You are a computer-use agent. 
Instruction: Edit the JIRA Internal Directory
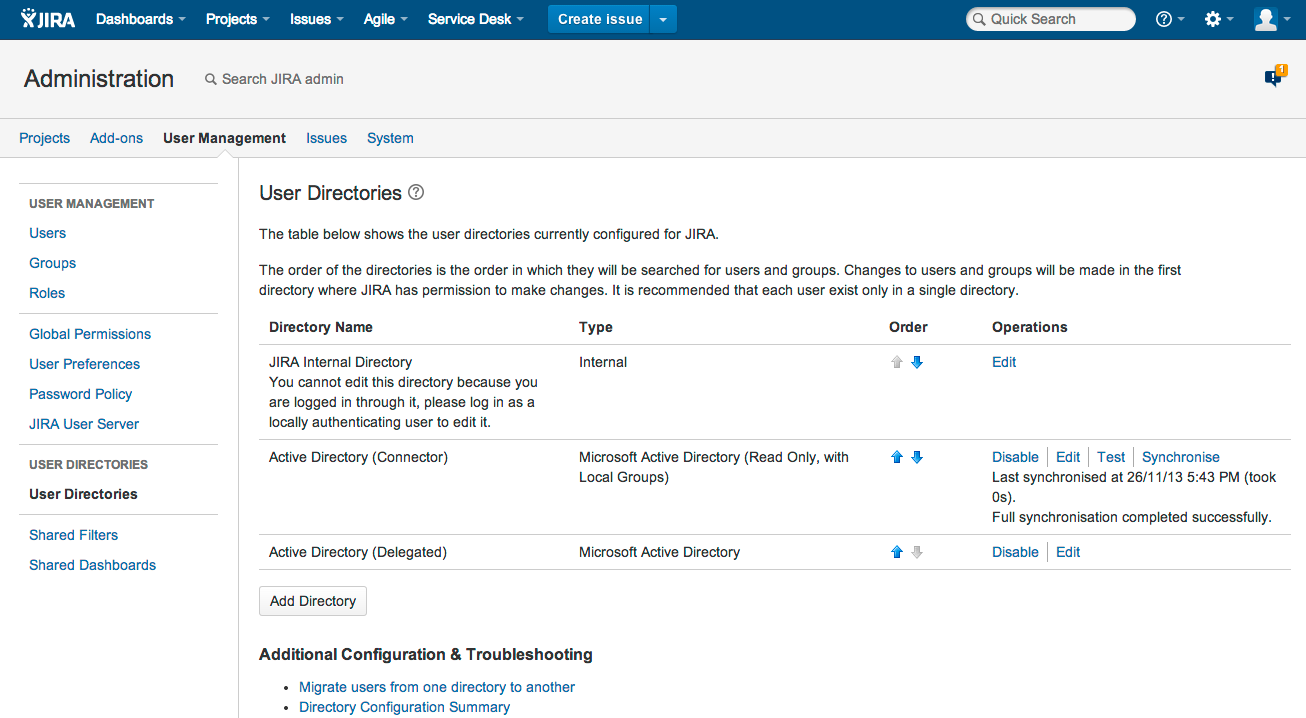tap(1004, 362)
